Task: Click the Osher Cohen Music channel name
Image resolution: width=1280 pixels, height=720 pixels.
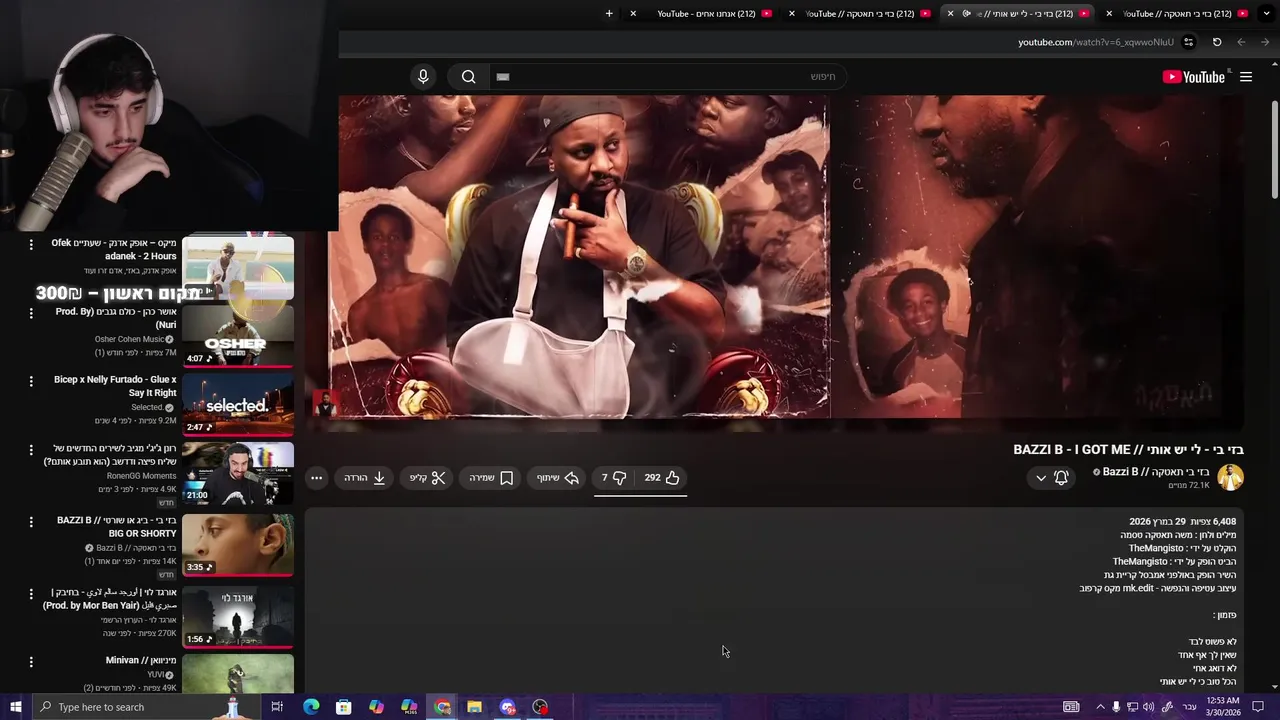Action: 130,340
